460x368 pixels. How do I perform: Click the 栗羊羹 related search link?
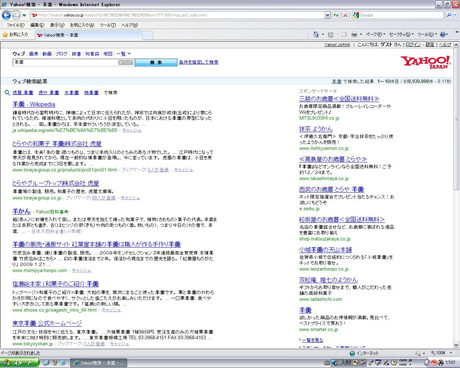pos(91,93)
